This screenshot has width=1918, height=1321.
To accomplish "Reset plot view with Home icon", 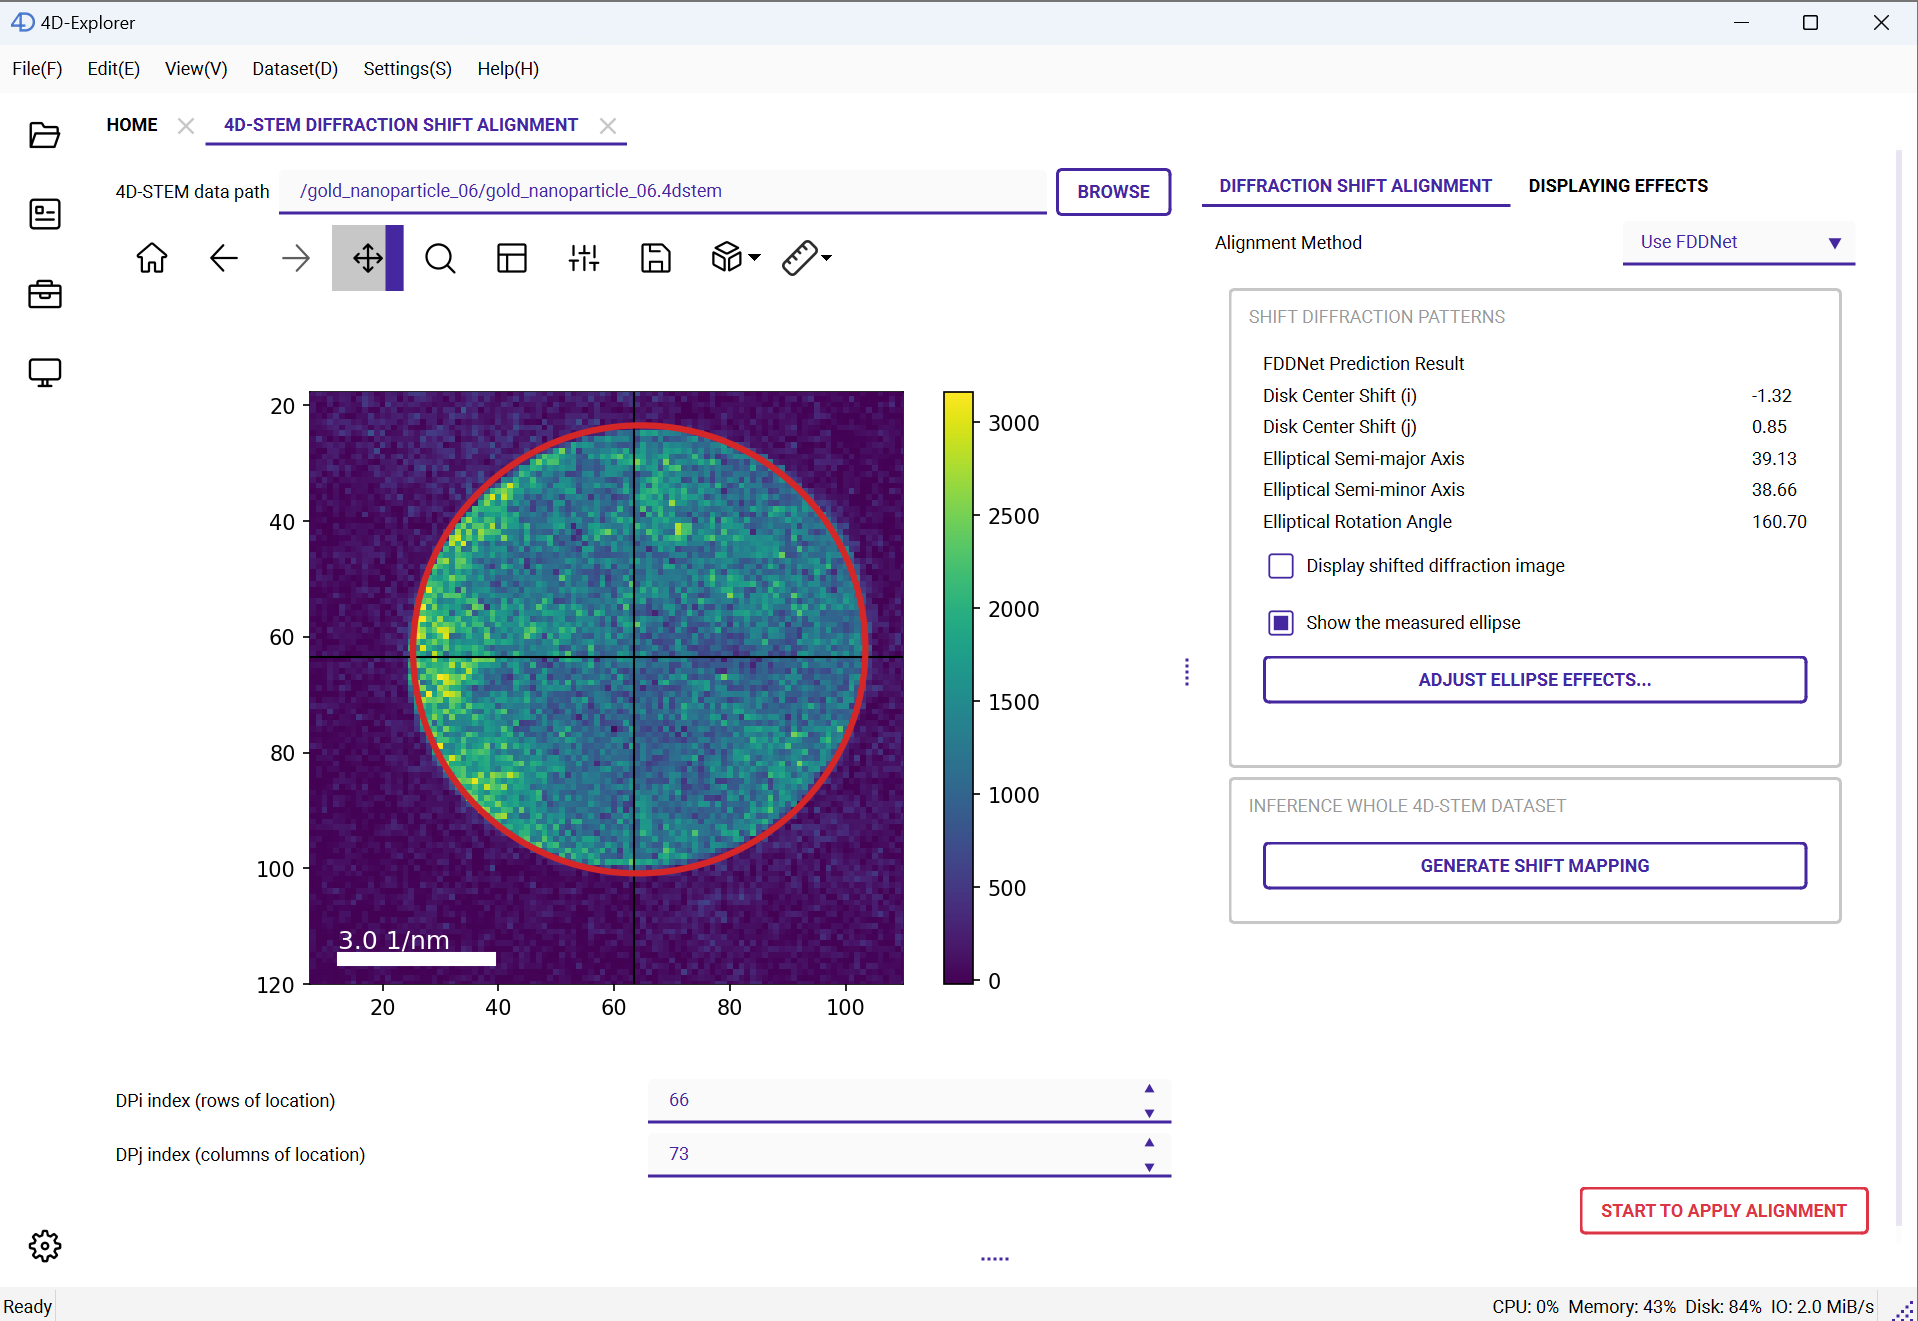I will 152,258.
